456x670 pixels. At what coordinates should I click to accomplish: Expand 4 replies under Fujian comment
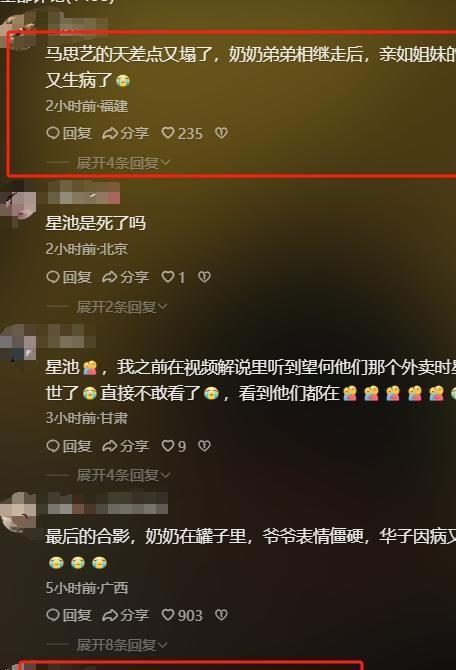[x=123, y=163]
